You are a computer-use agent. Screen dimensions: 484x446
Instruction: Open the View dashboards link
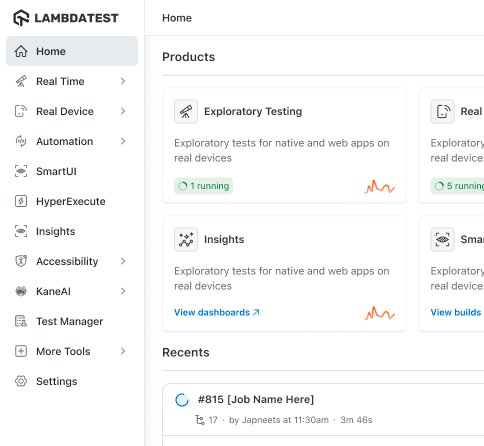click(x=217, y=312)
